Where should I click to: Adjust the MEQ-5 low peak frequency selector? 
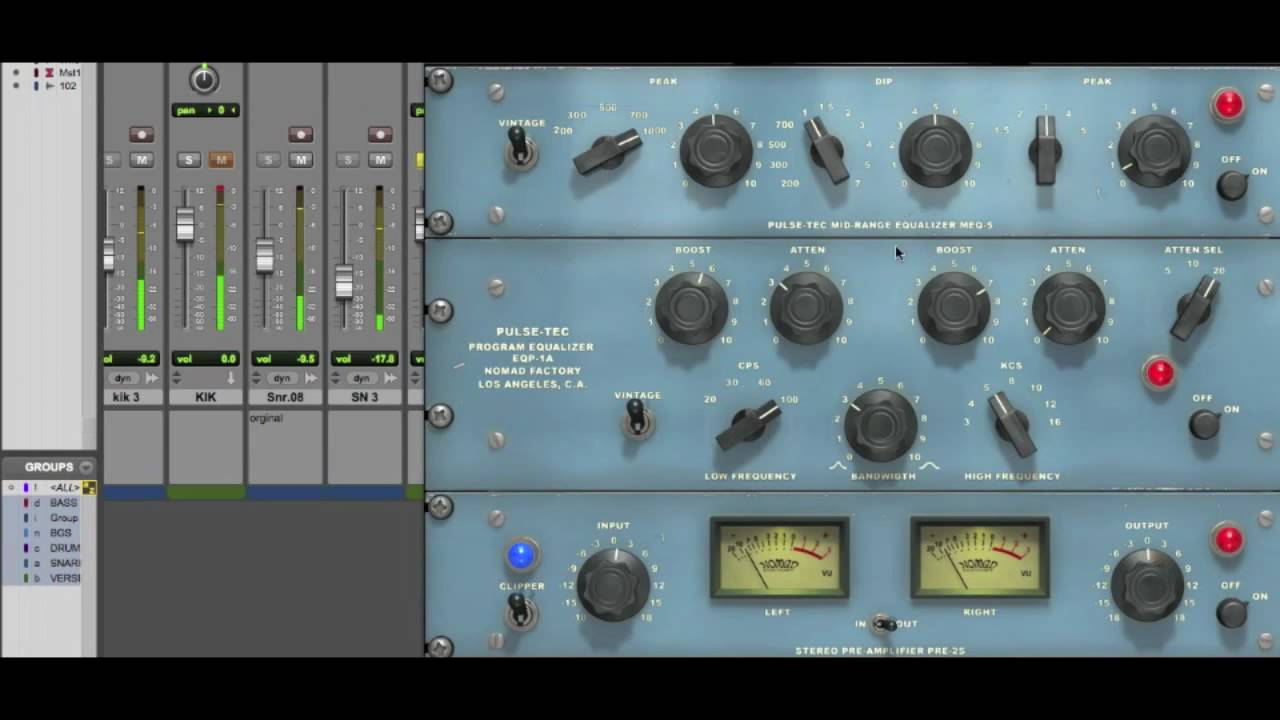608,153
